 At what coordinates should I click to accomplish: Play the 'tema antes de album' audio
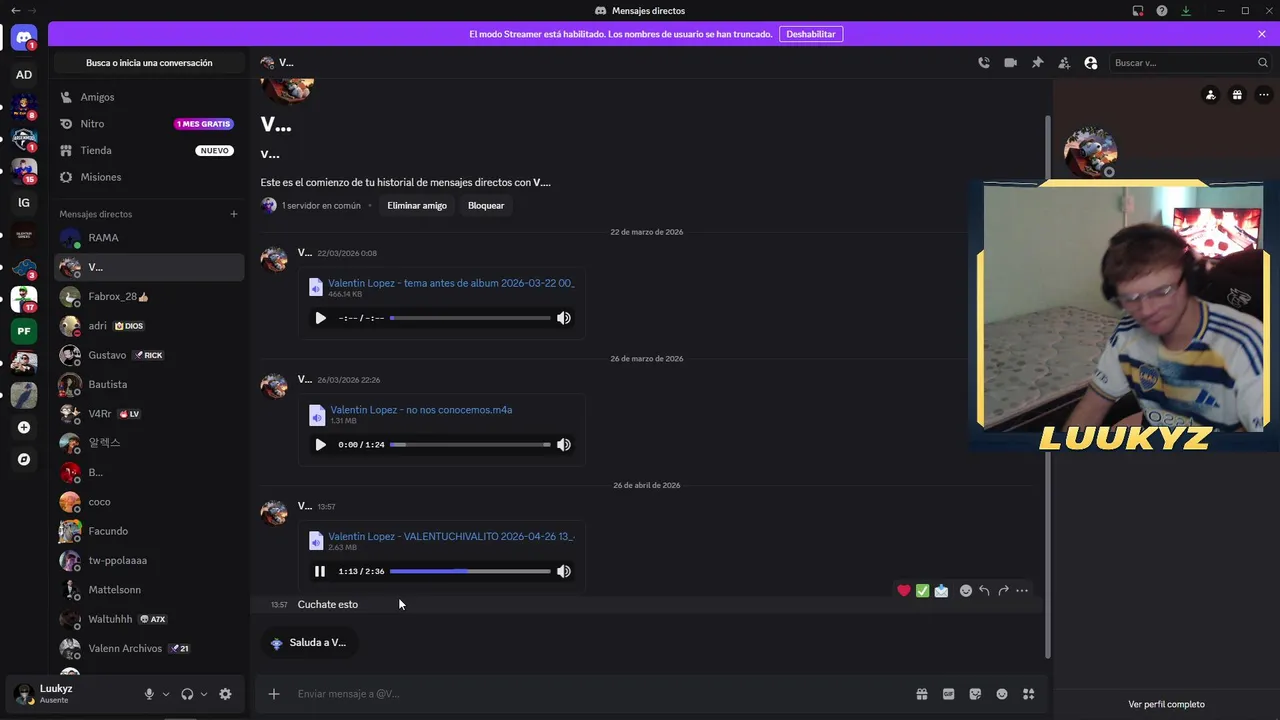pyautogui.click(x=320, y=318)
